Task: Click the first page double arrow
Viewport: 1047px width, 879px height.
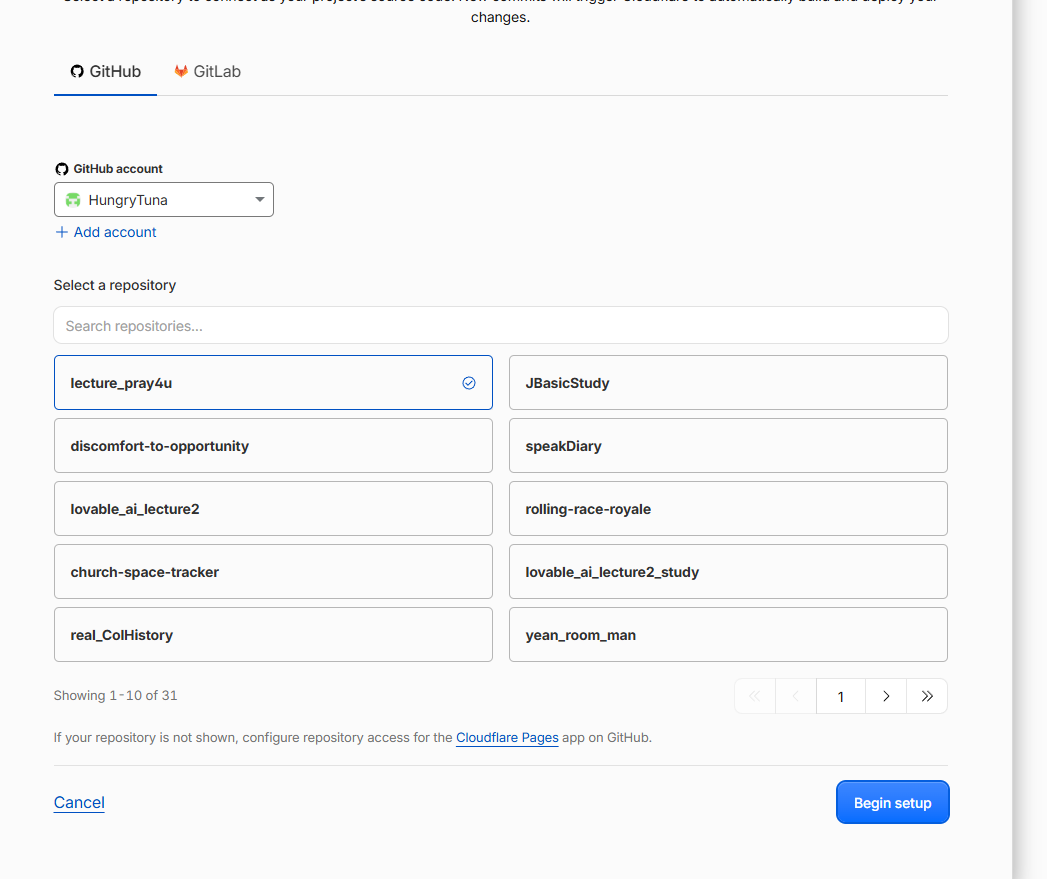Action: [755, 696]
